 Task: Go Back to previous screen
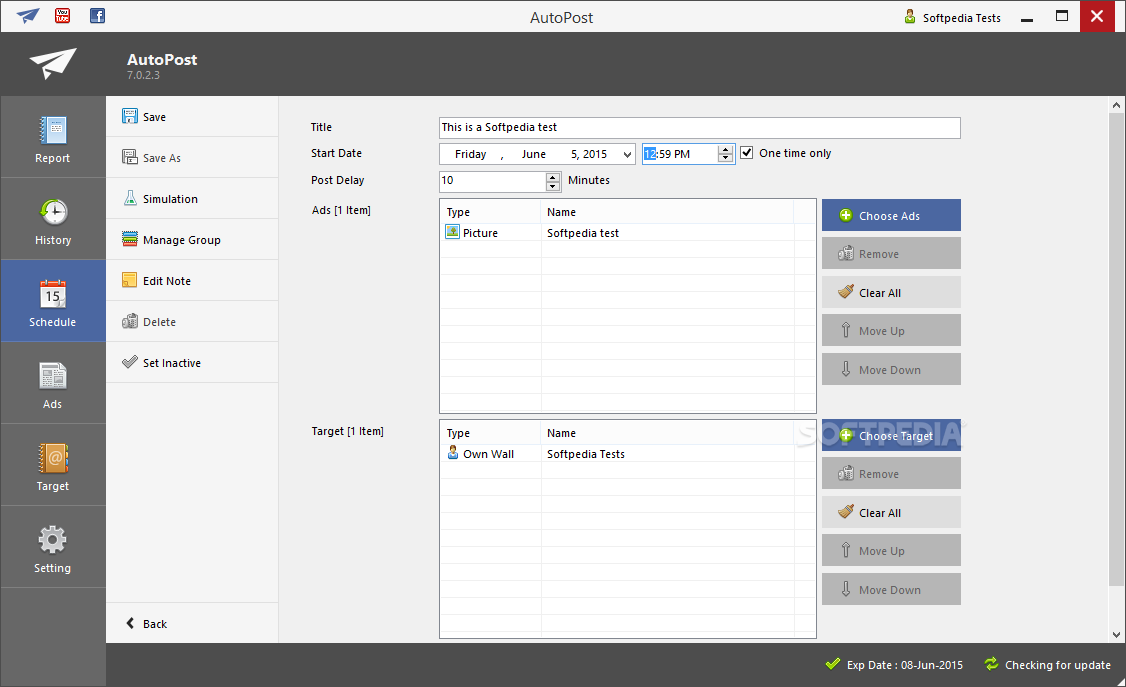(x=192, y=623)
